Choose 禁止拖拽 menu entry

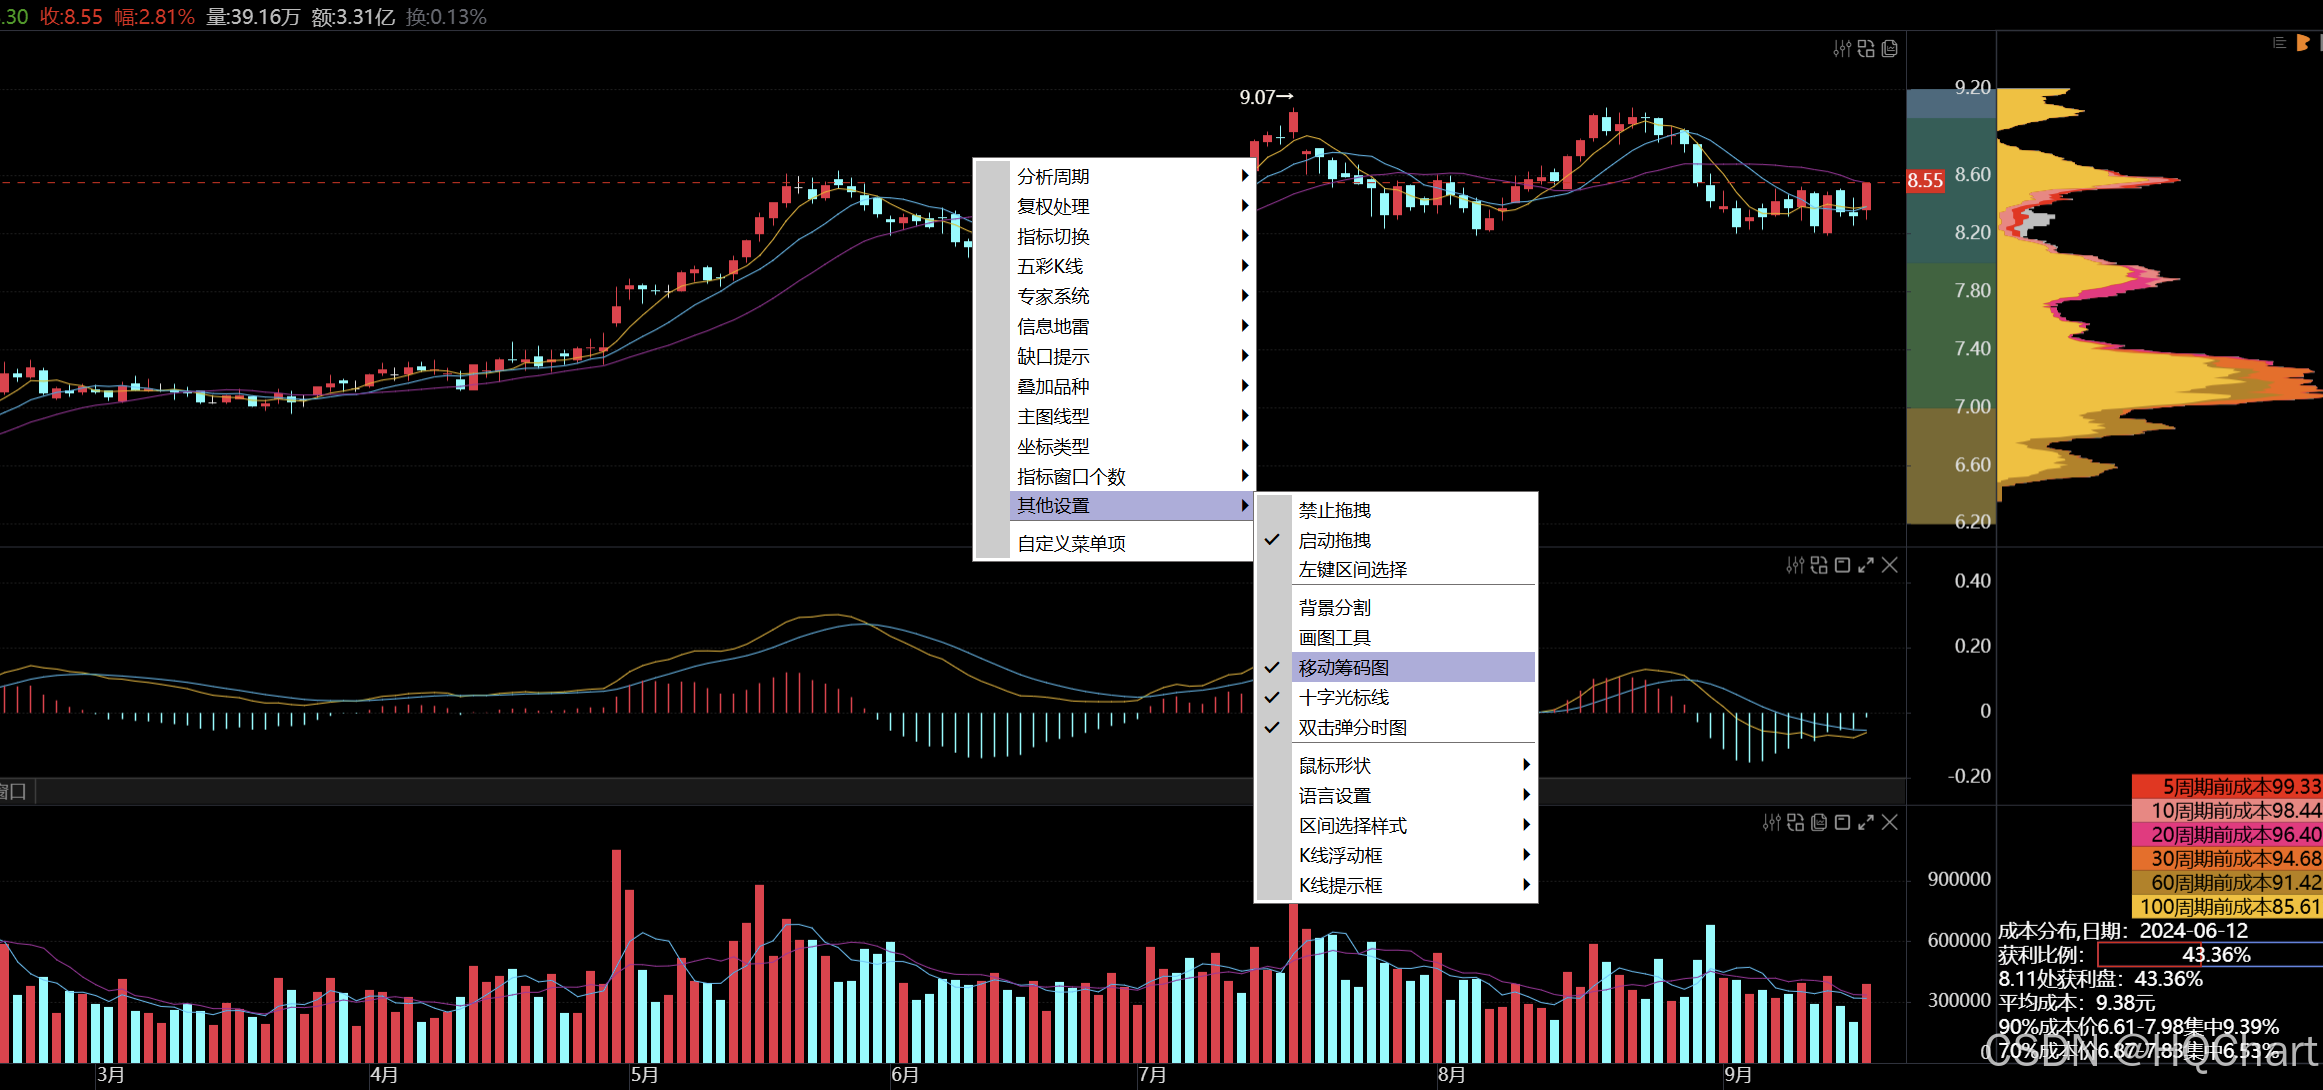pyautogui.click(x=1334, y=510)
